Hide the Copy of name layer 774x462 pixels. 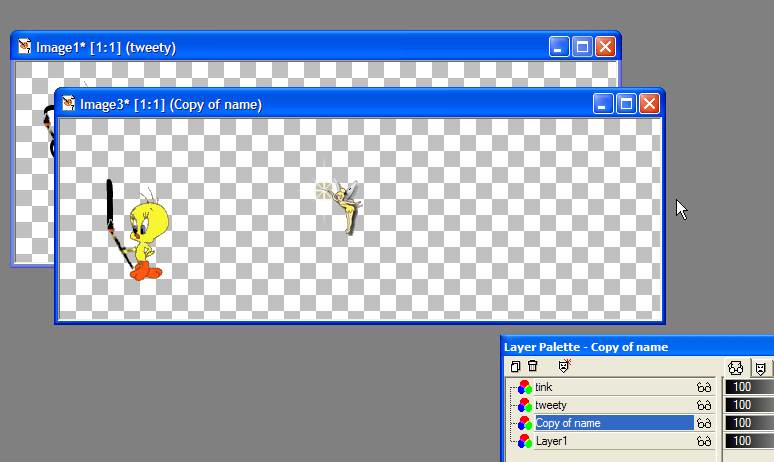click(x=704, y=424)
